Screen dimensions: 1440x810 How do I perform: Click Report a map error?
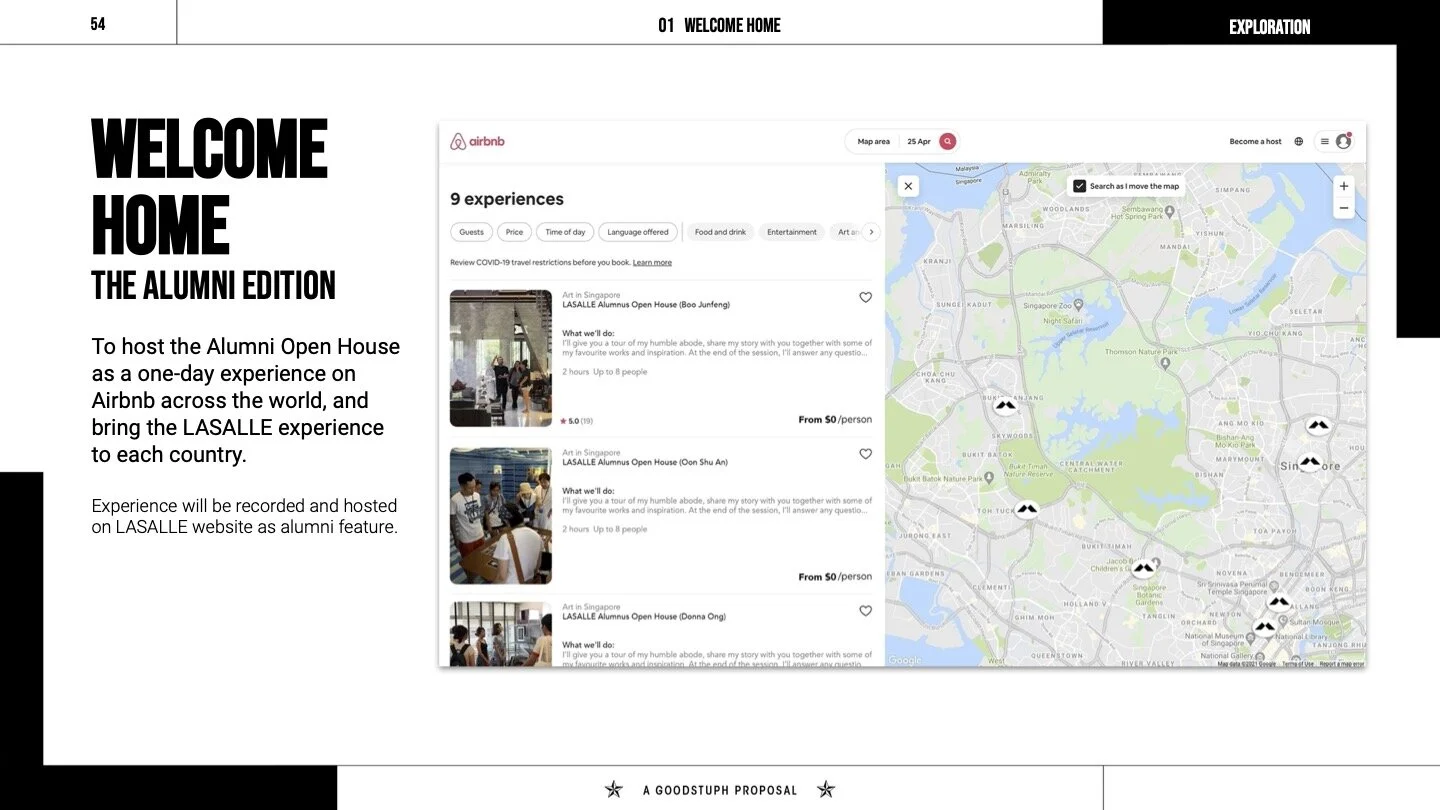(1341, 664)
